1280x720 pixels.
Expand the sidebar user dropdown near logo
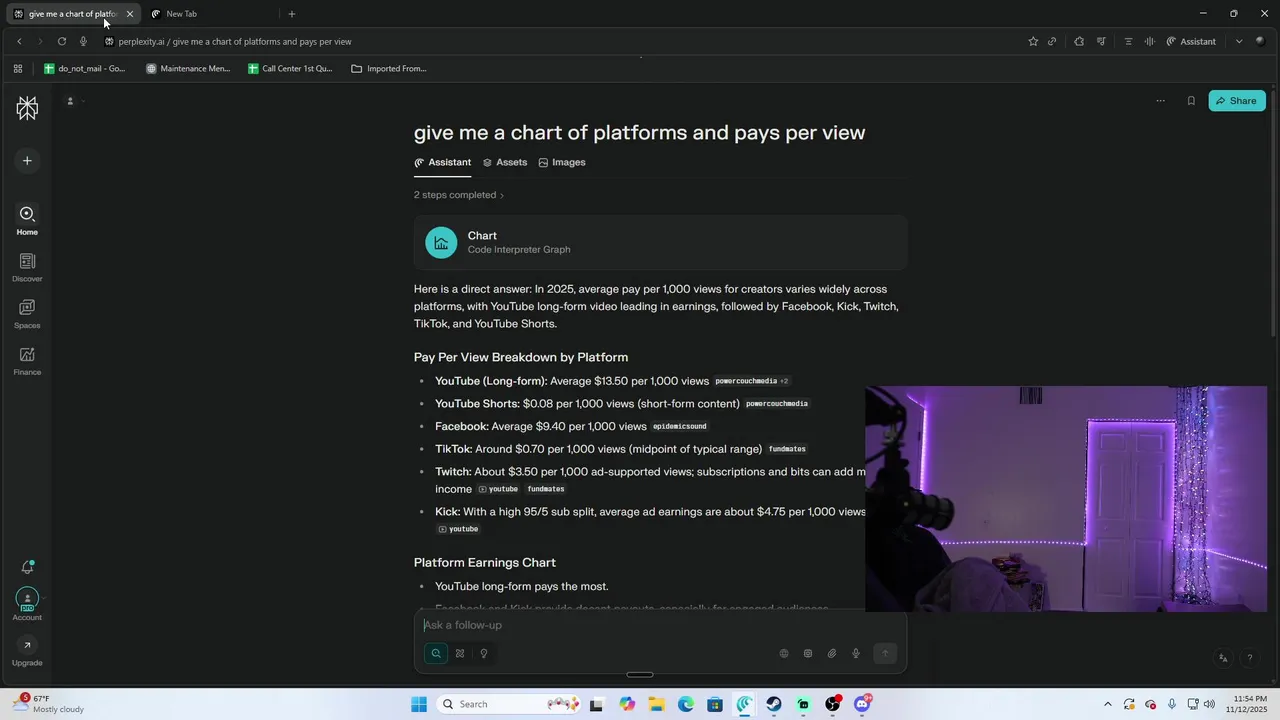[x=74, y=101]
